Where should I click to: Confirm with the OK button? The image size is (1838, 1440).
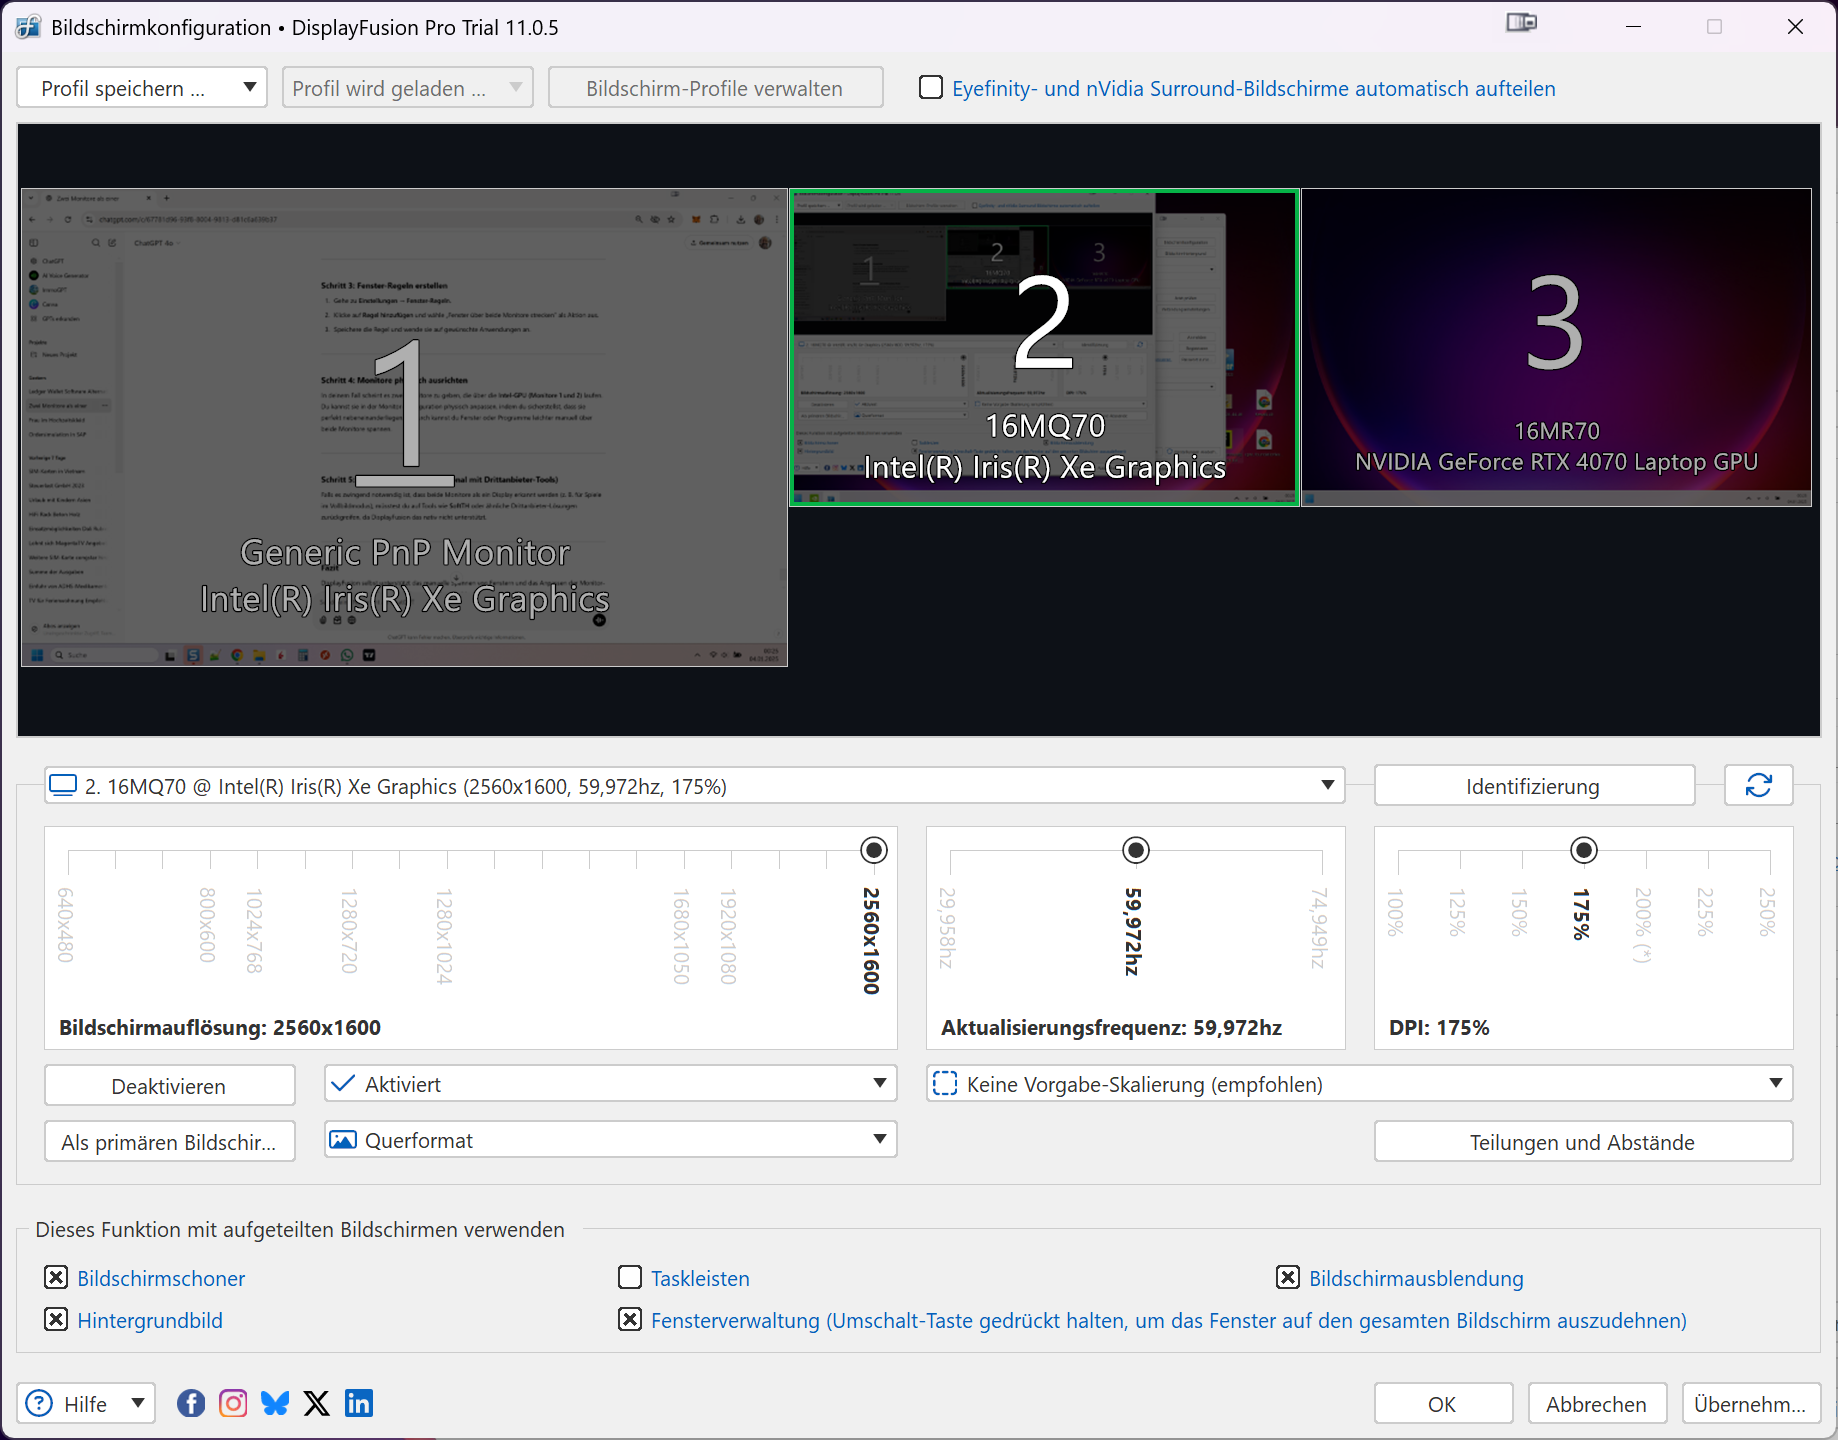pyautogui.click(x=1443, y=1404)
